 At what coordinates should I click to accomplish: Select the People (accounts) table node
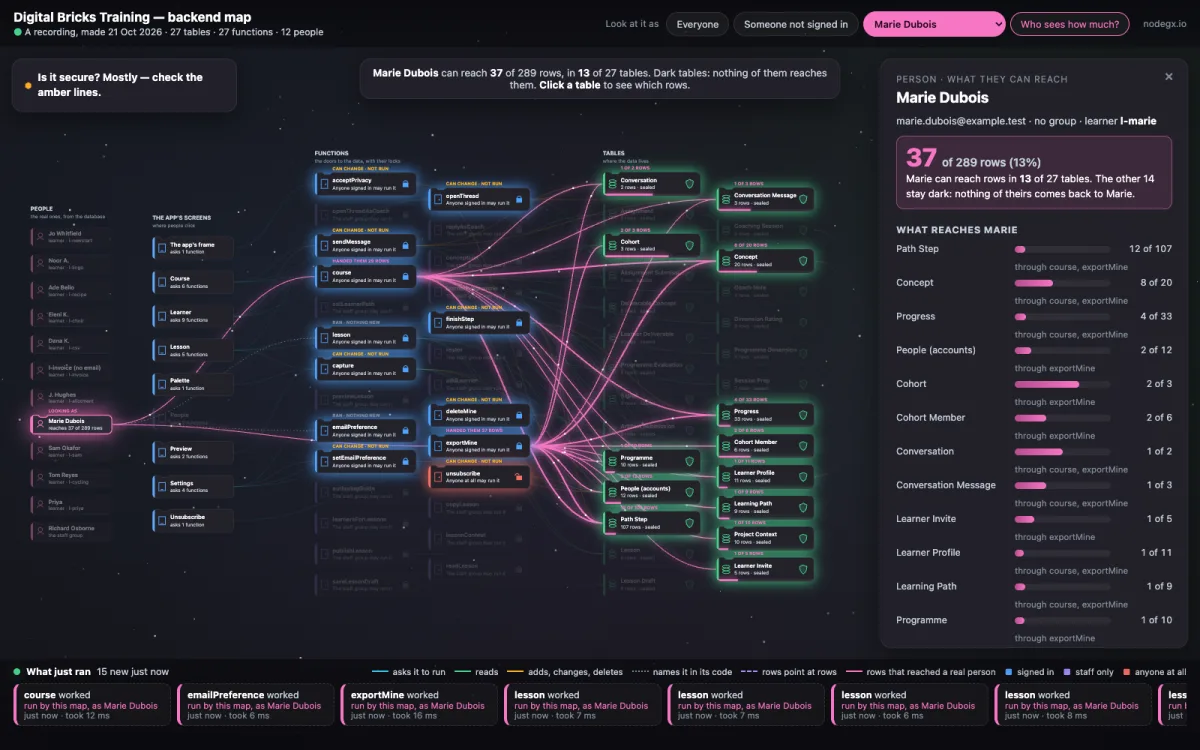(652, 491)
